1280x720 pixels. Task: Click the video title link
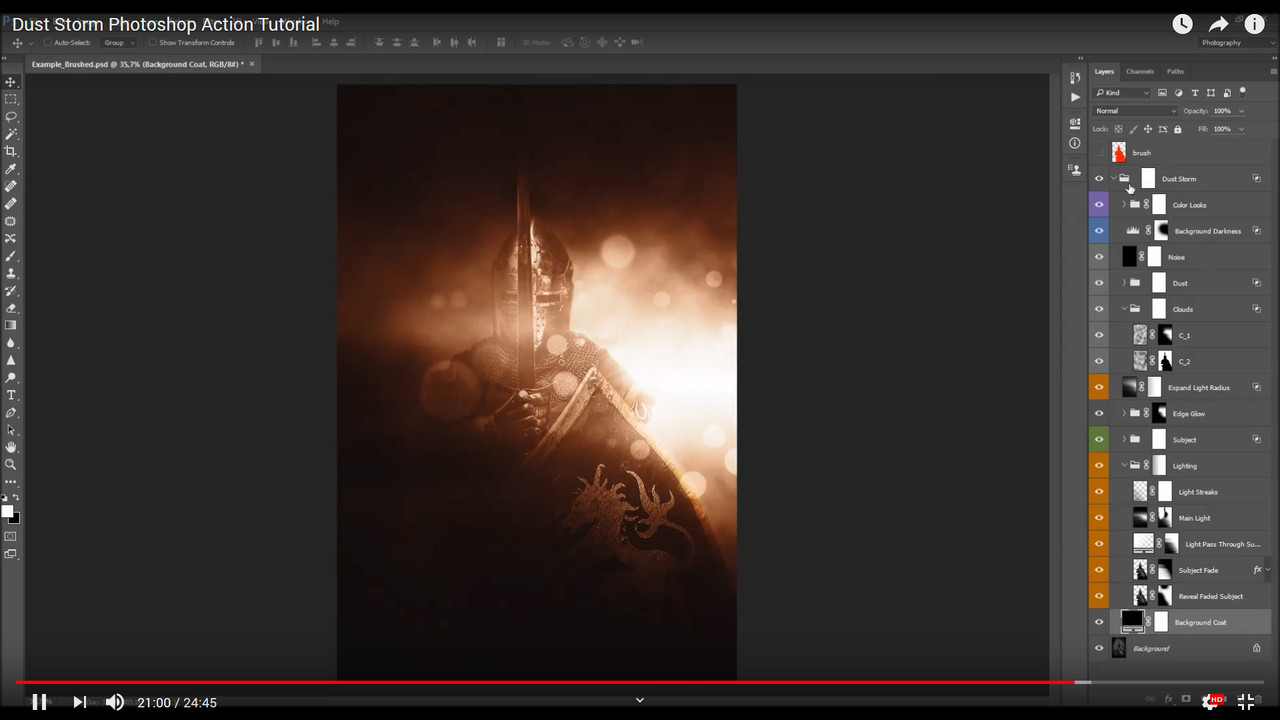[166, 24]
